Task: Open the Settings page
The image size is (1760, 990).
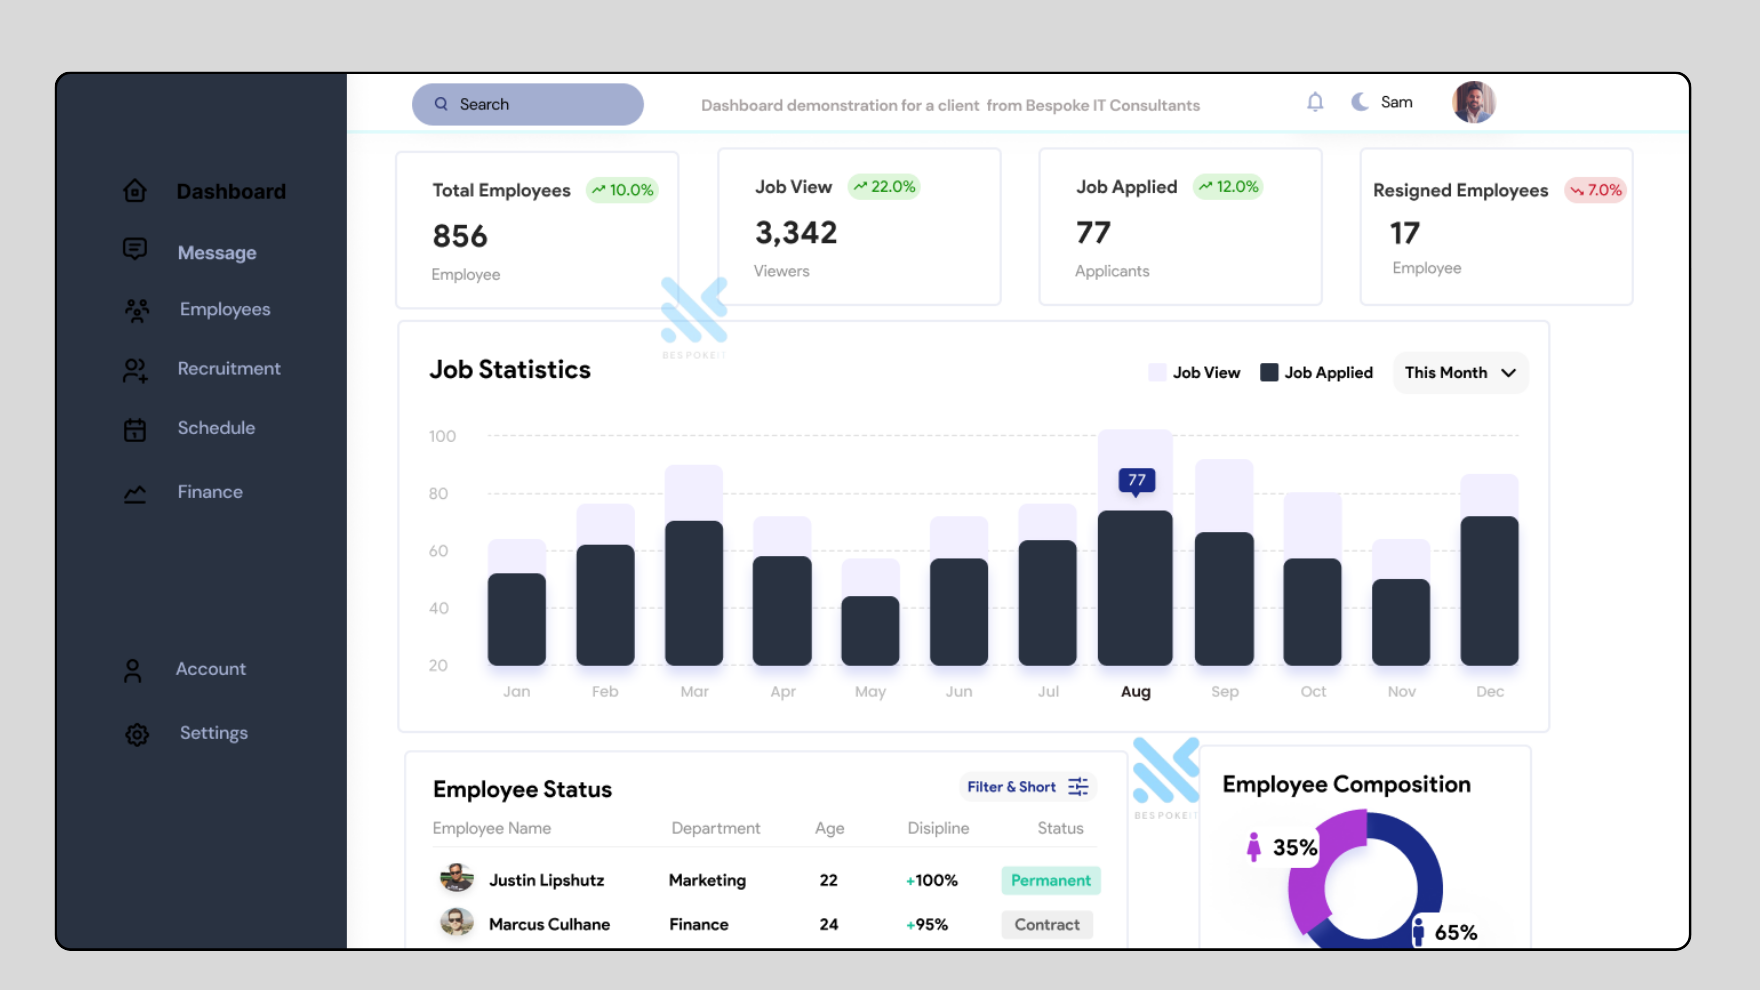Action: [214, 733]
